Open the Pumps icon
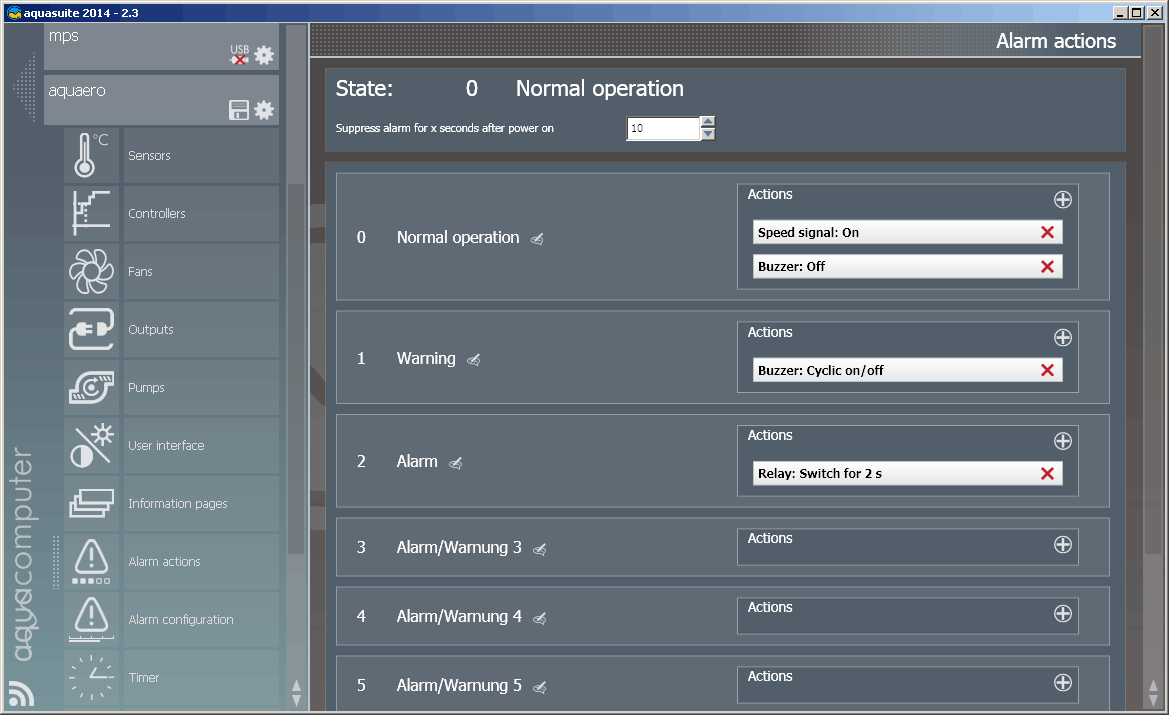This screenshot has width=1169, height=715. click(92, 387)
